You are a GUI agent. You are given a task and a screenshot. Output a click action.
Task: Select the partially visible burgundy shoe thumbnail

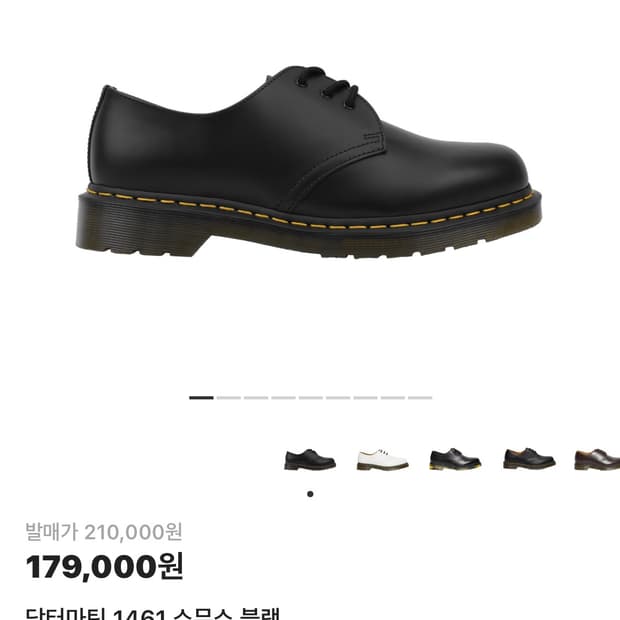(597, 459)
